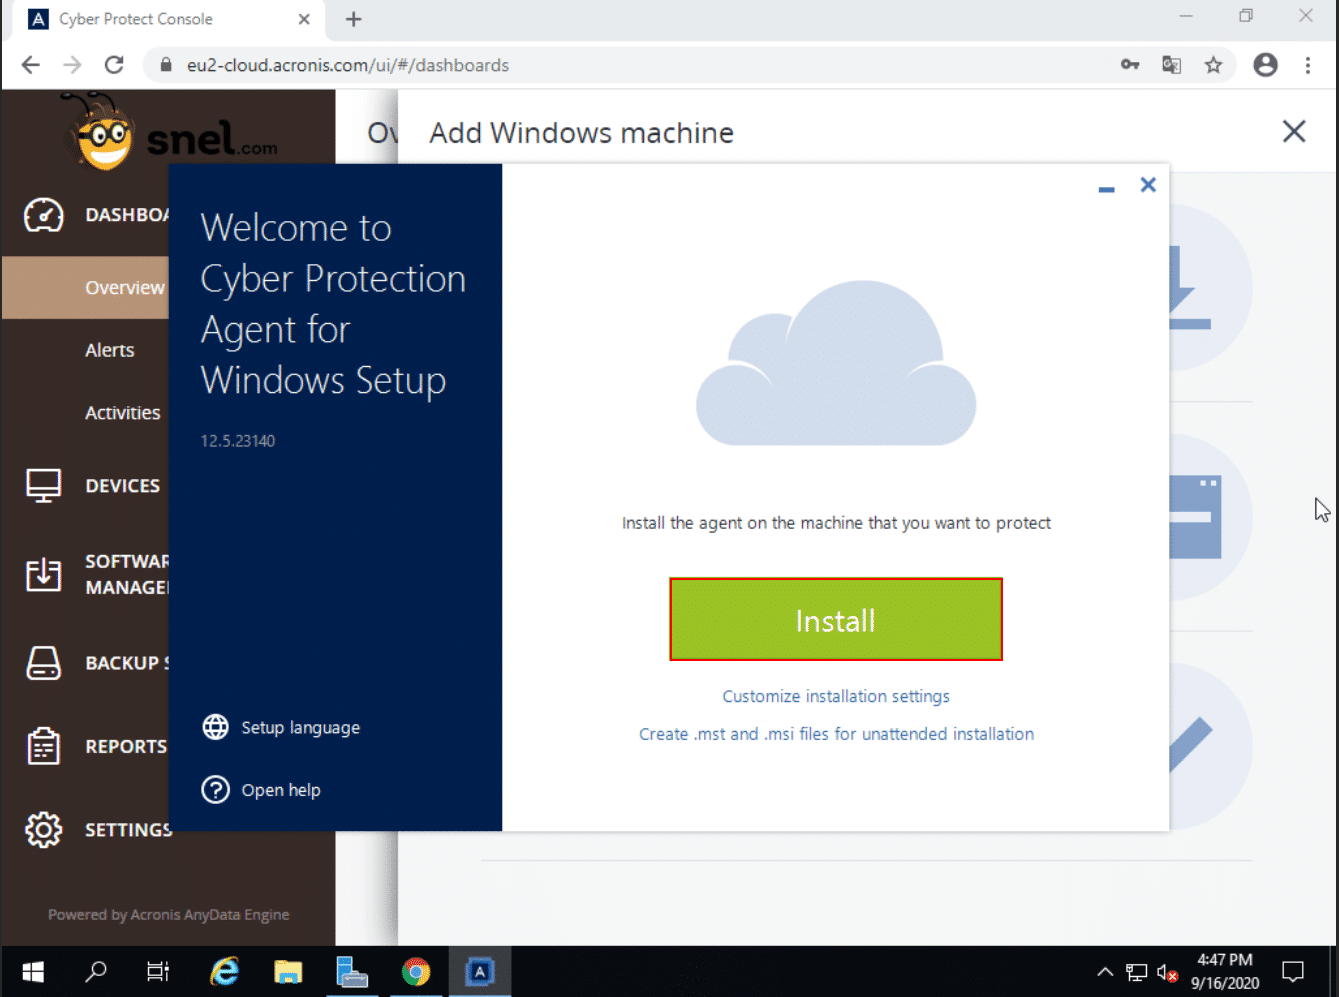Image resolution: width=1339 pixels, height=997 pixels.
Task: Open Settings gear icon in sidebar
Action: 44,830
